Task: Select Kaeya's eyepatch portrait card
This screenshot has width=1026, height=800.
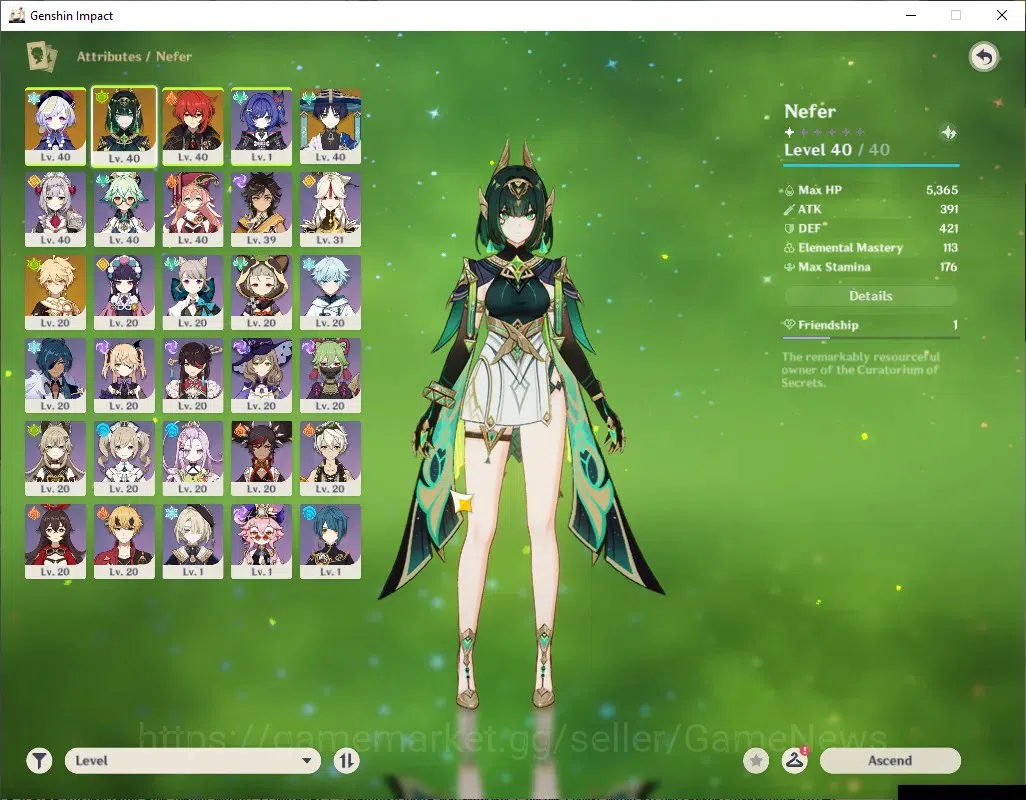Action: coord(56,375)
